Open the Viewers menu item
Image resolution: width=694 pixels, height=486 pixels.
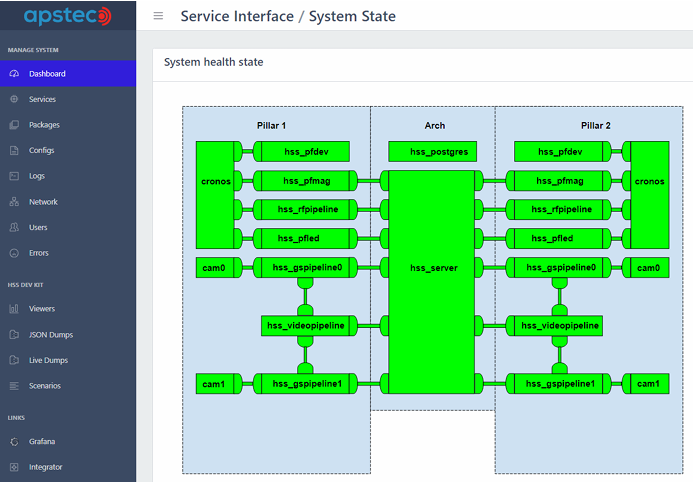pos(42,309)
